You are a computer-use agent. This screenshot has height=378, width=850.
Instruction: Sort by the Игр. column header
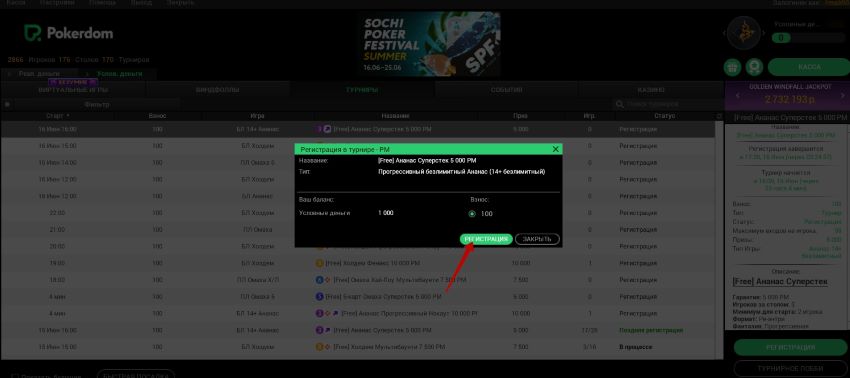[589, 116]
